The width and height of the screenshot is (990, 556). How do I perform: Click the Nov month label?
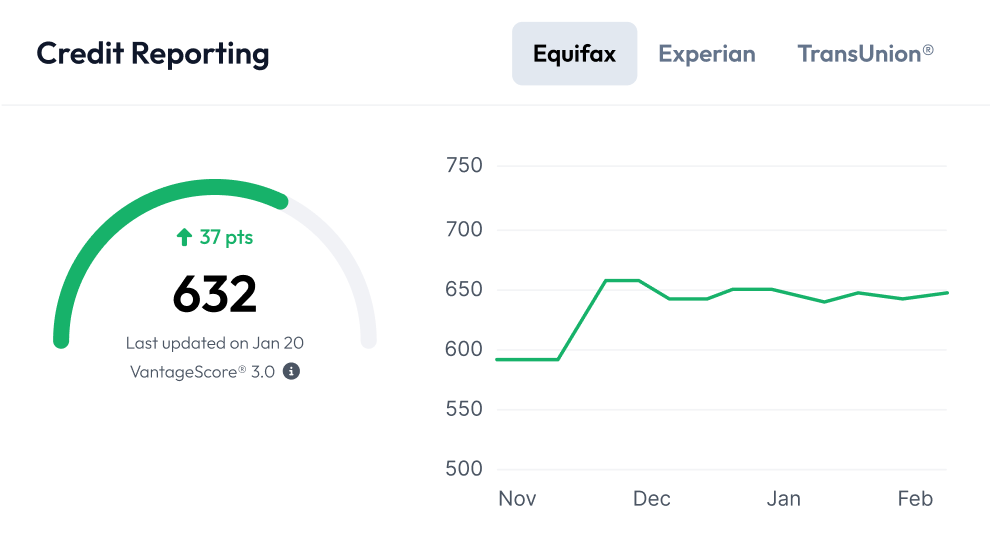(517, 498)
